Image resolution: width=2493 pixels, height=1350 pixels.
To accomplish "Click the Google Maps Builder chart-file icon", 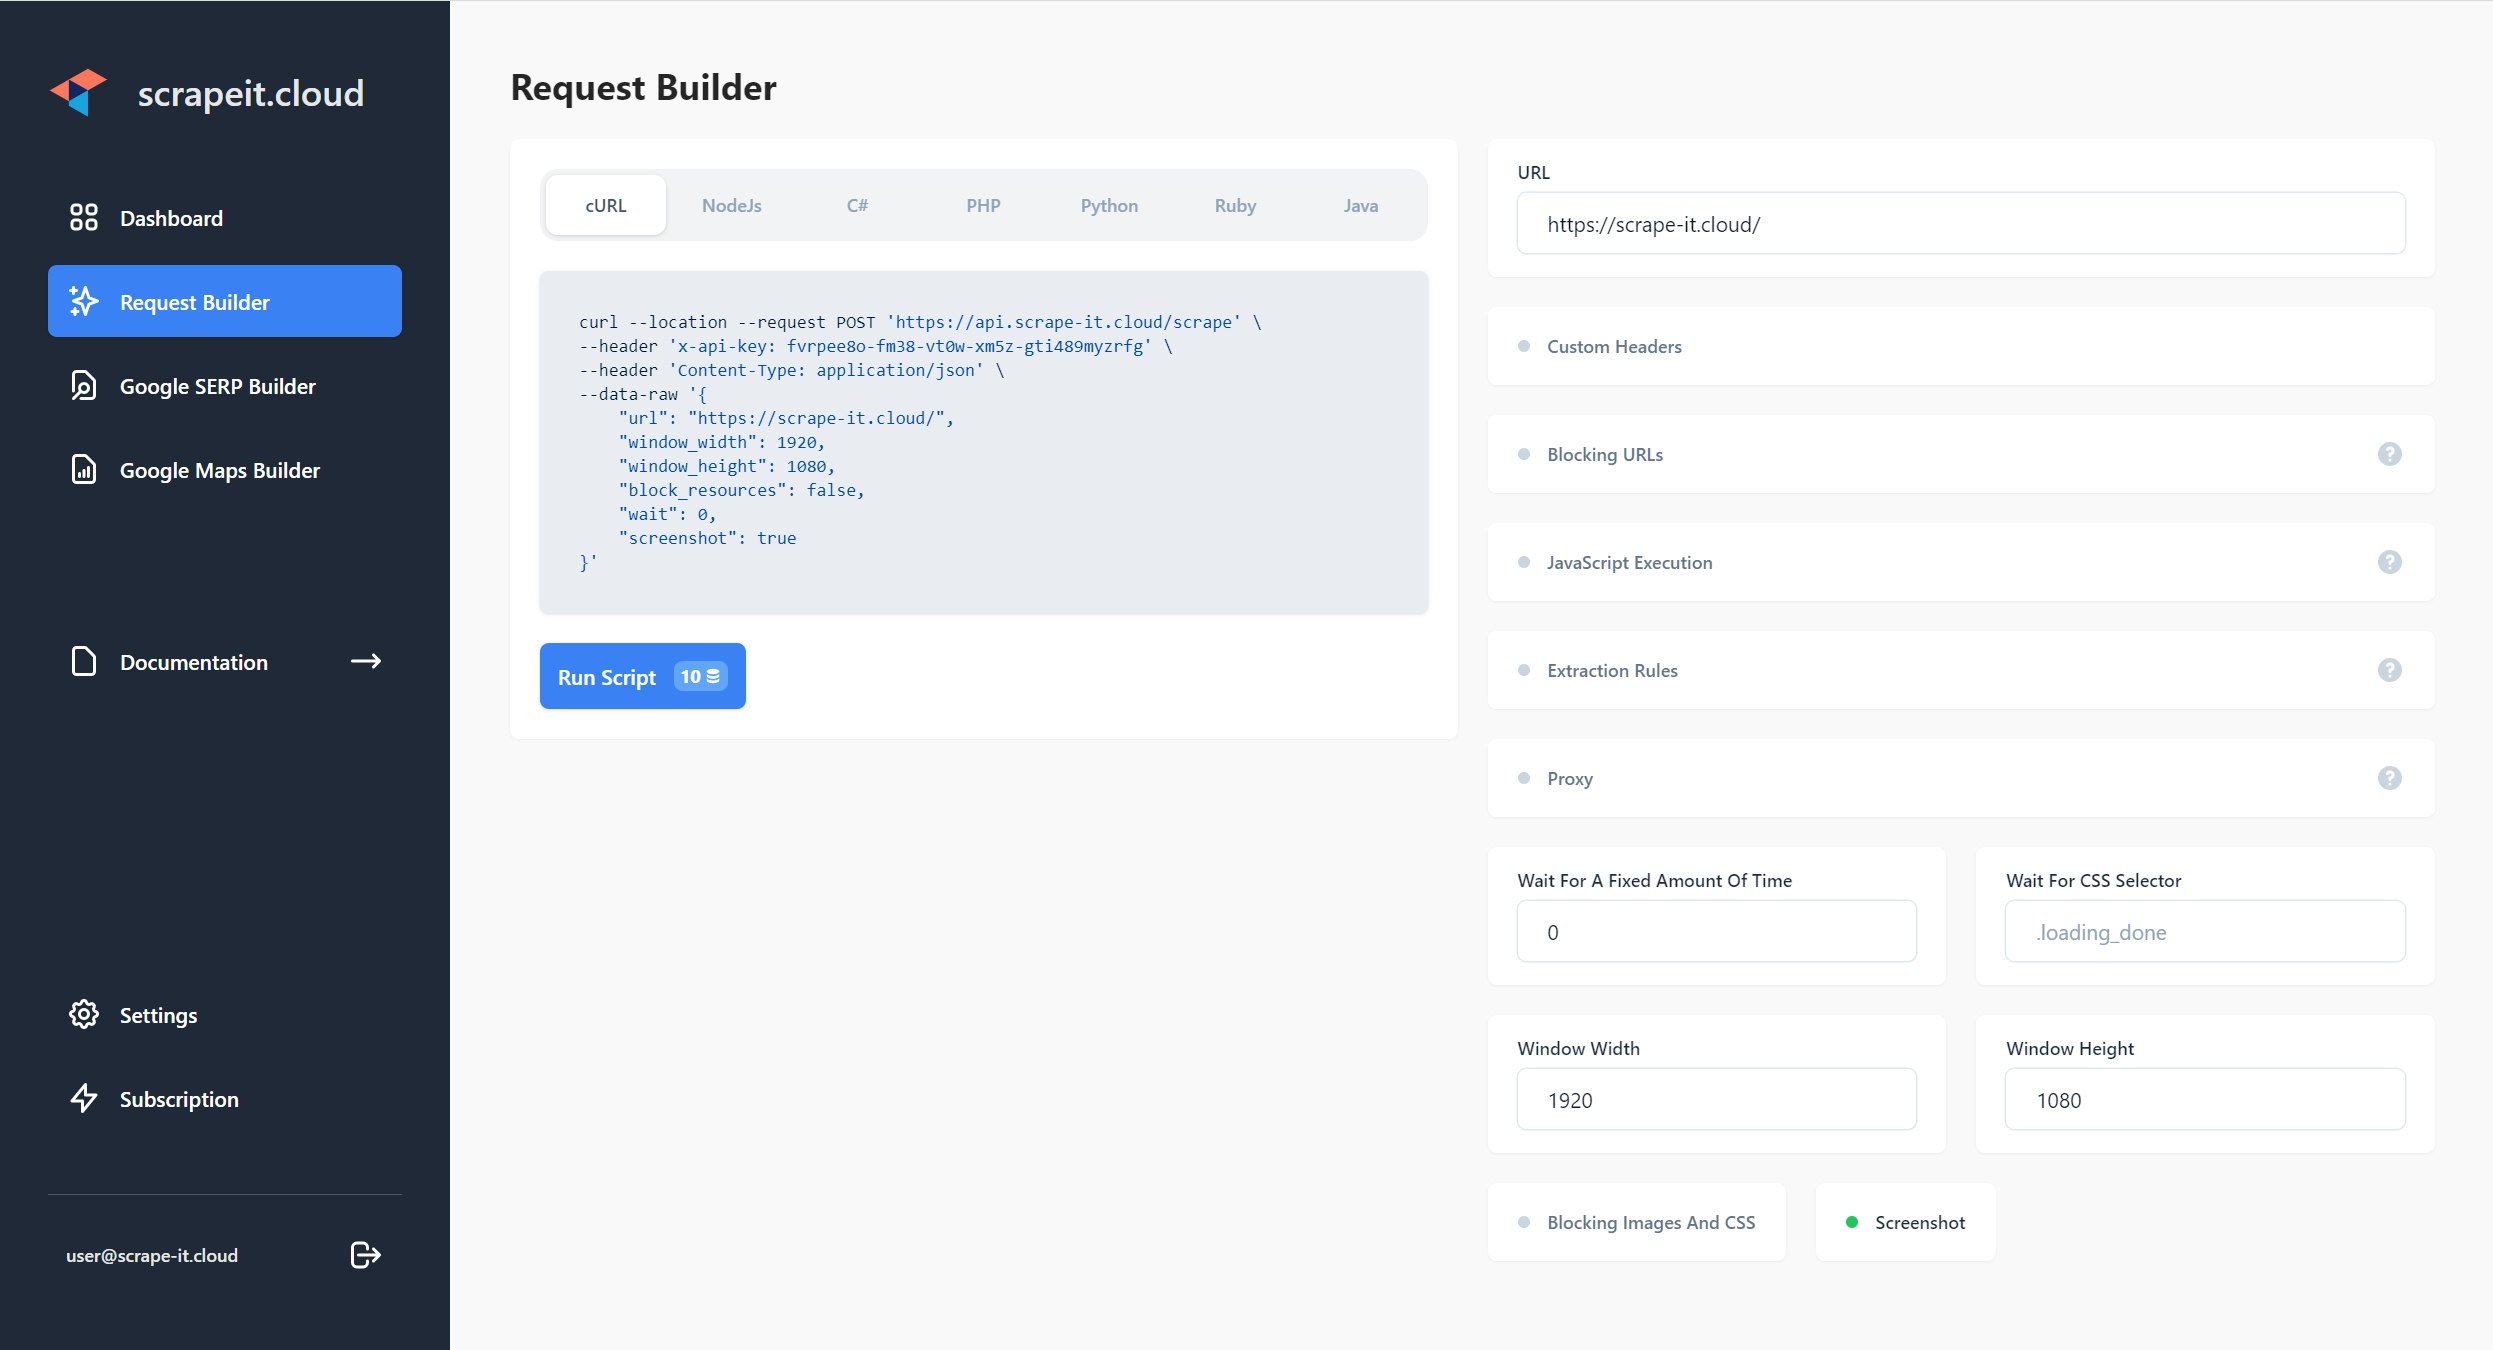I will click(84, 470).
